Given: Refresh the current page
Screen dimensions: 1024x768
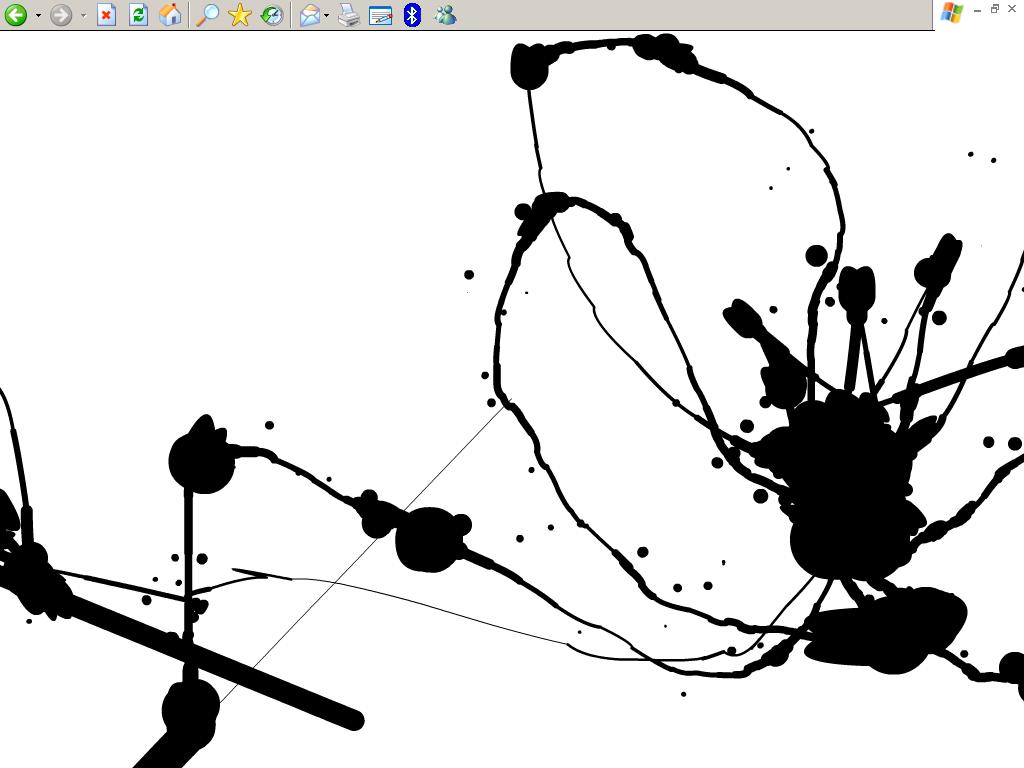Looking at the screenshot, I should pyautogui.click(x=138, y=15).
